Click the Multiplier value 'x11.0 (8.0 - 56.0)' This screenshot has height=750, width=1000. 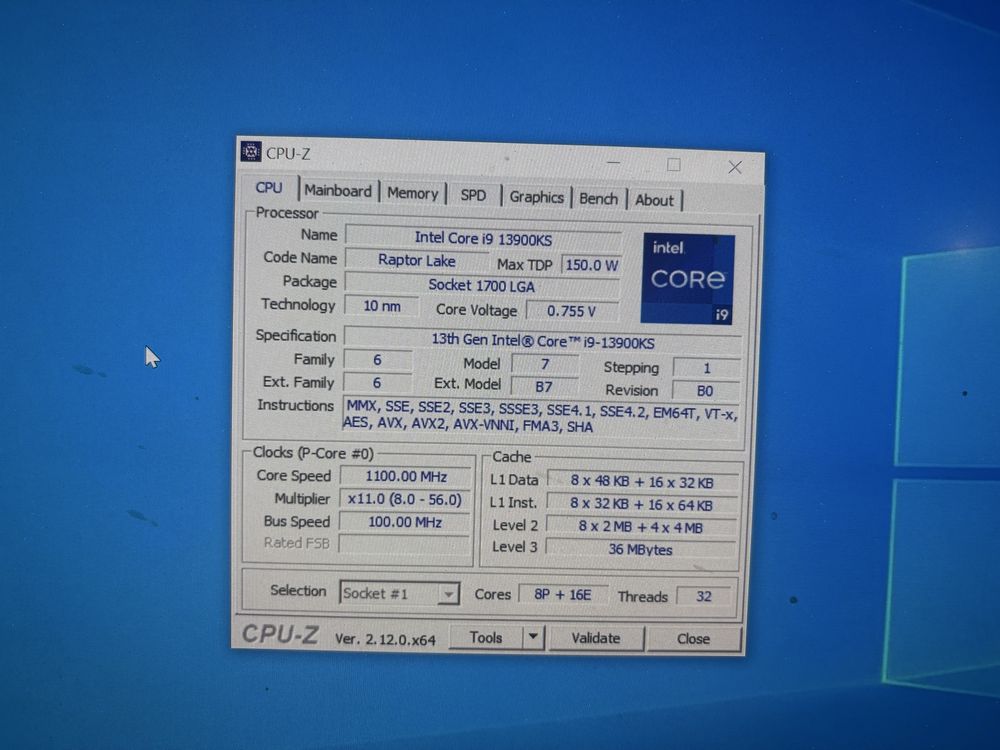coord(404,499)
